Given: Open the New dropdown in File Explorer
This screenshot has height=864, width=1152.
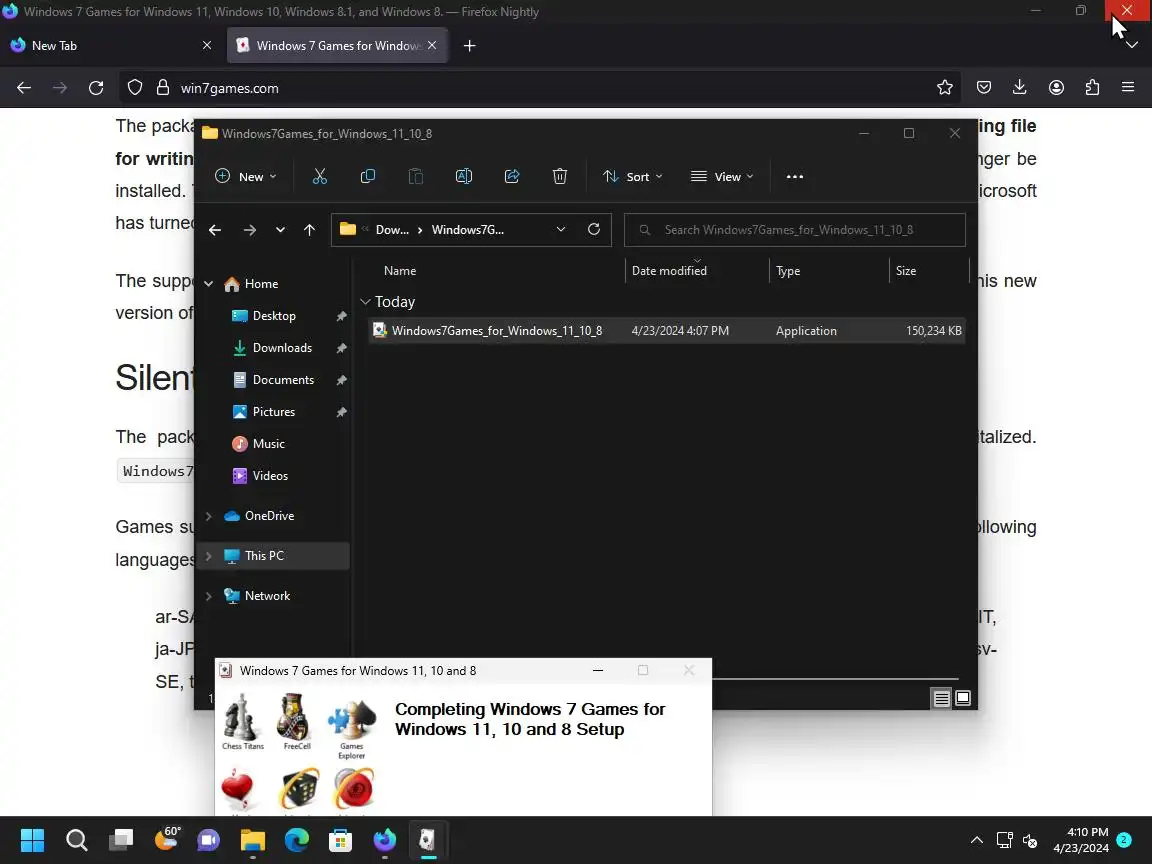Looking at the screenshot, I should tap(245, 176).
